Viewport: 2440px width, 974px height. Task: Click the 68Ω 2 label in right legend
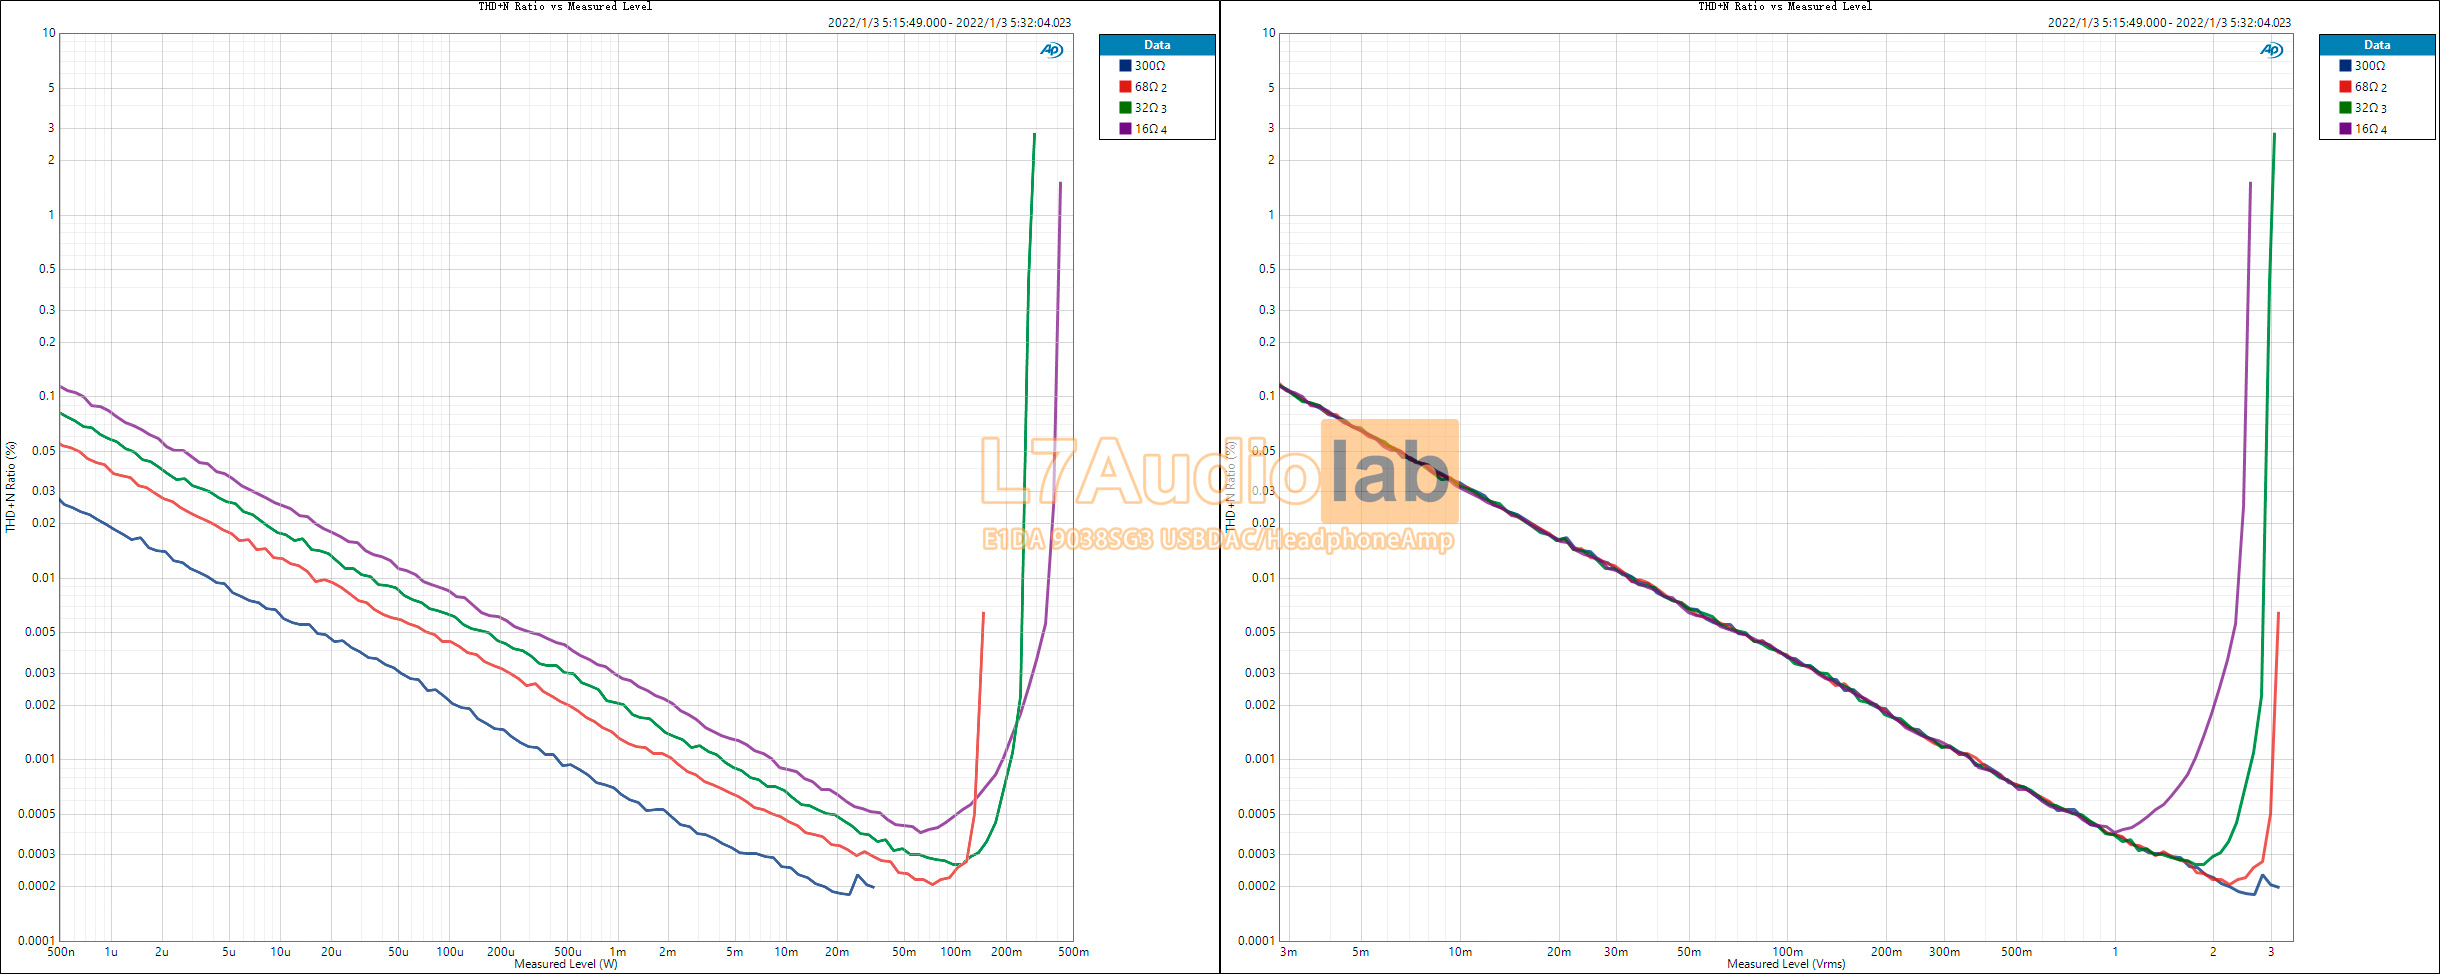[2371, 87]
